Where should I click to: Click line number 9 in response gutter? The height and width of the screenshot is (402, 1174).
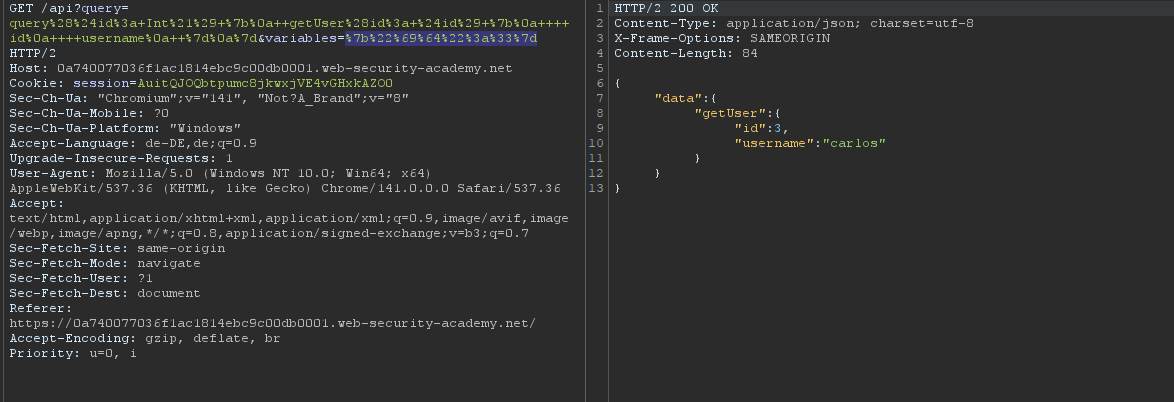tap(600, 128)
